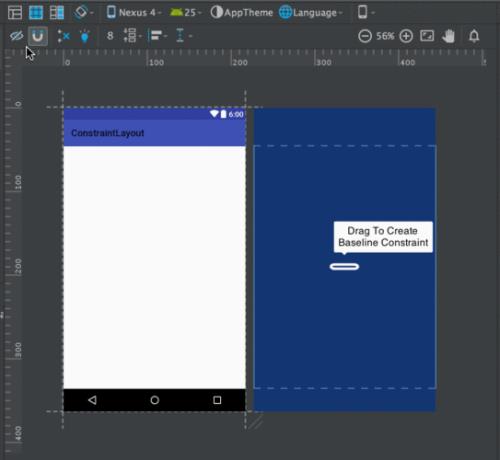Screen dimensions: 500x460
Task: Switch to Blueprint view mode
Action: (x=36, y=13)
